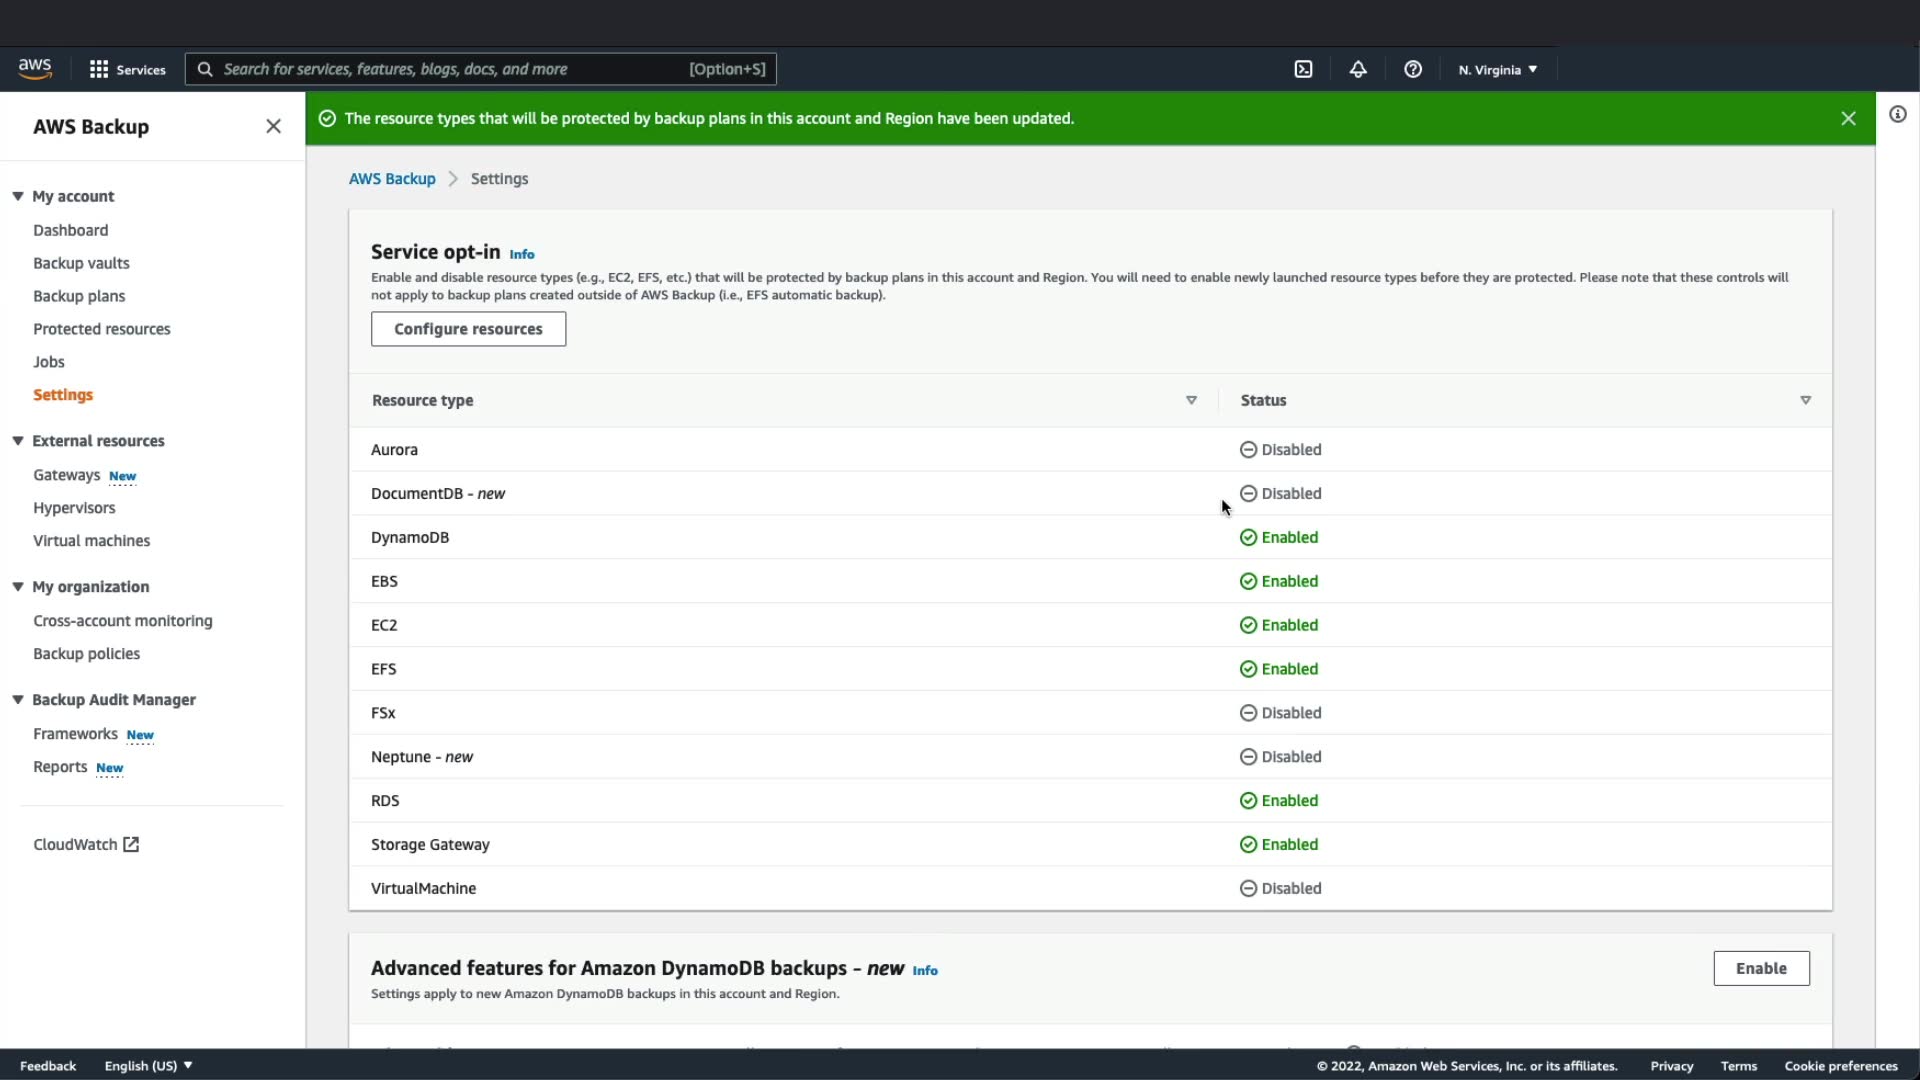Focus the services search field
This screenshot has height=1080, width=1920.
point(450,69)
